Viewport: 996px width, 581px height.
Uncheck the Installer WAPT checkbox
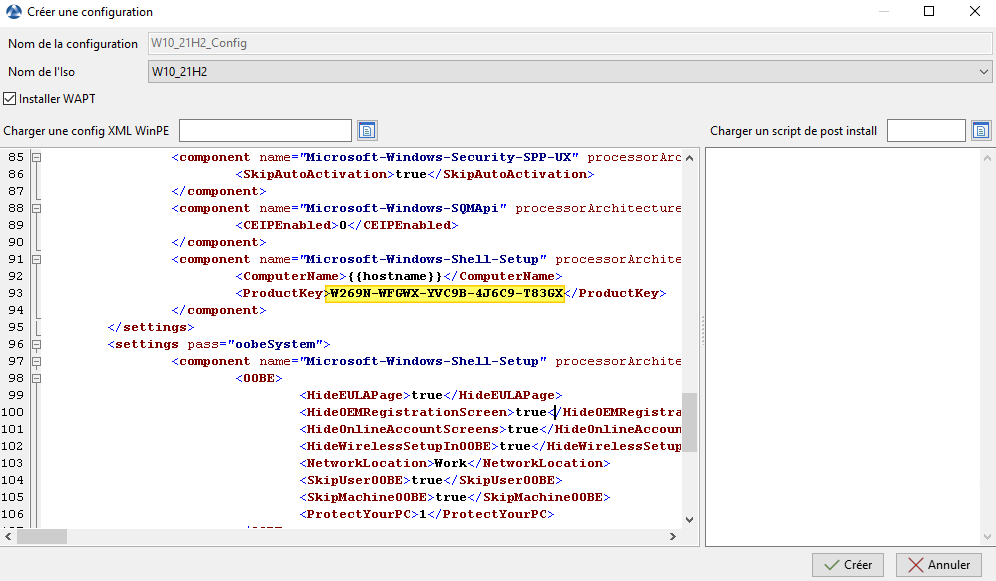pyautogui.click(x=10, y=98)
